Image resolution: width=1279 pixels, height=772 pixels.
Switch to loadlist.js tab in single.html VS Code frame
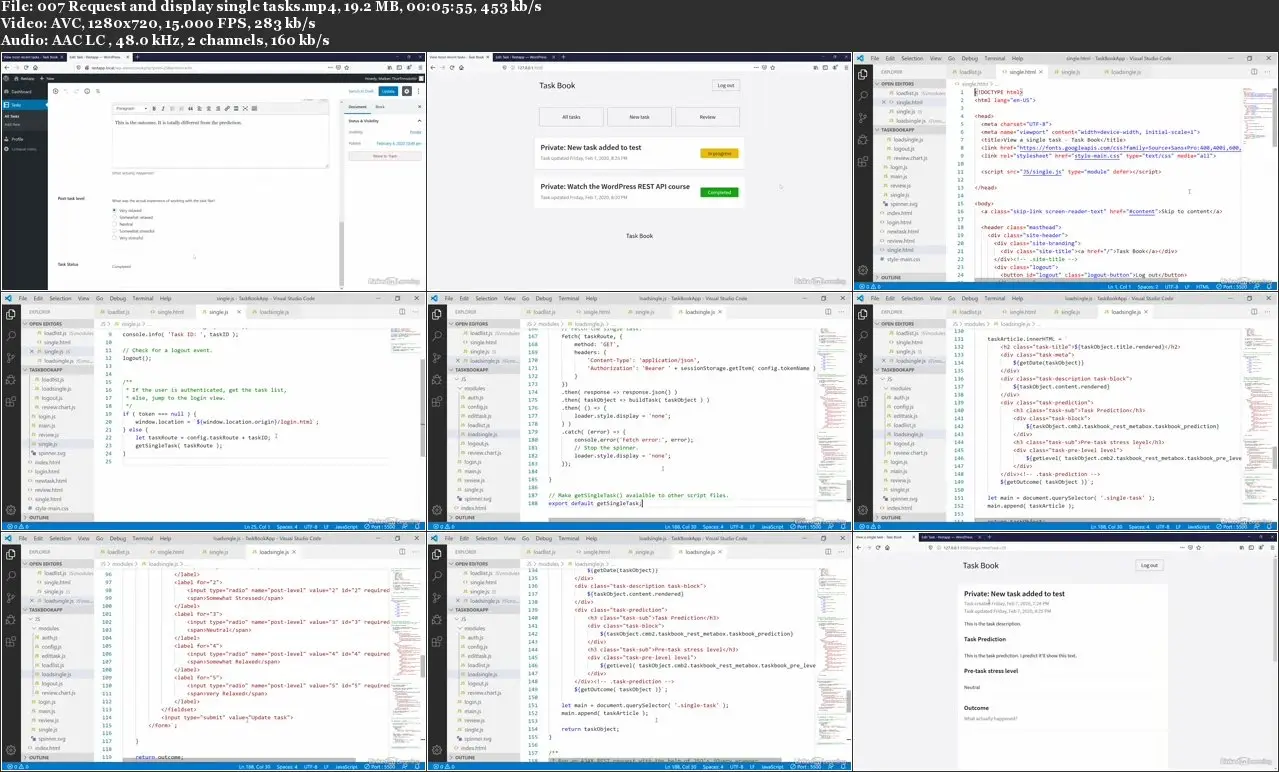(969, 72)
